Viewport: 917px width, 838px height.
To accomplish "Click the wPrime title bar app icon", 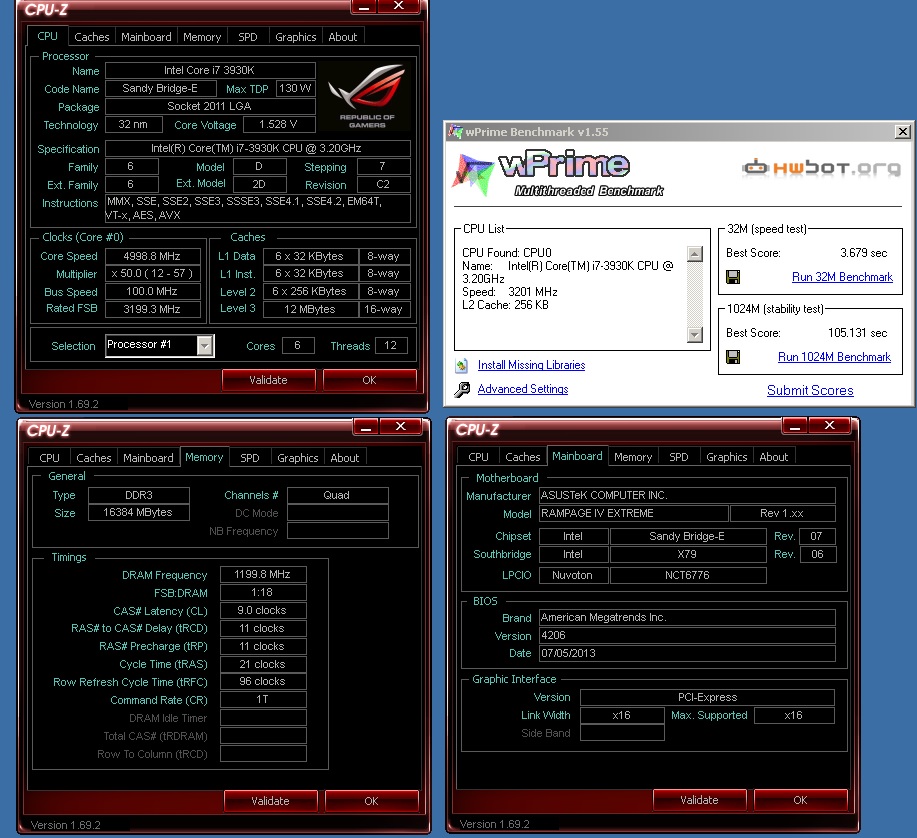I will [456, 132].
